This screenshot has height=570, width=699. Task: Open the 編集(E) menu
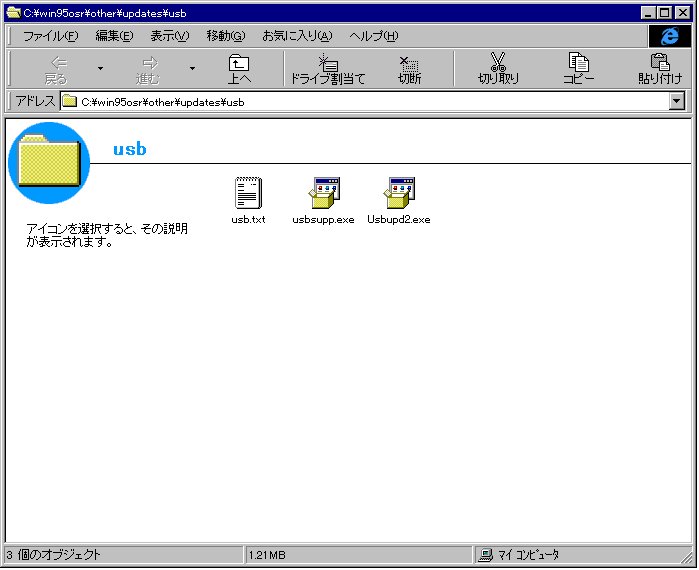coord(114,36)
